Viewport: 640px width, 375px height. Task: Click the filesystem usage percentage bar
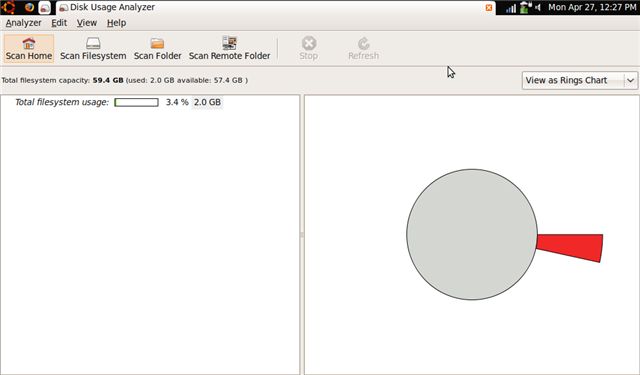coord(136,102)
